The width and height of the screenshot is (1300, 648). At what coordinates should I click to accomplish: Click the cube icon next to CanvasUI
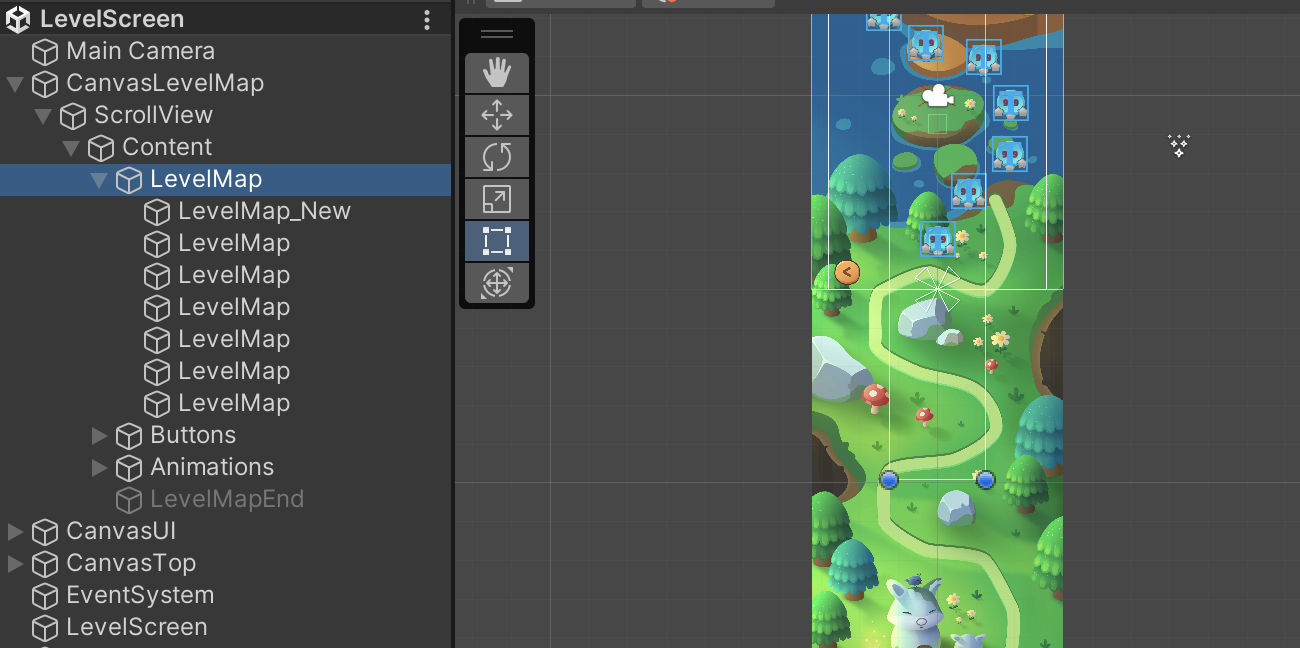[x=45, y=531]
